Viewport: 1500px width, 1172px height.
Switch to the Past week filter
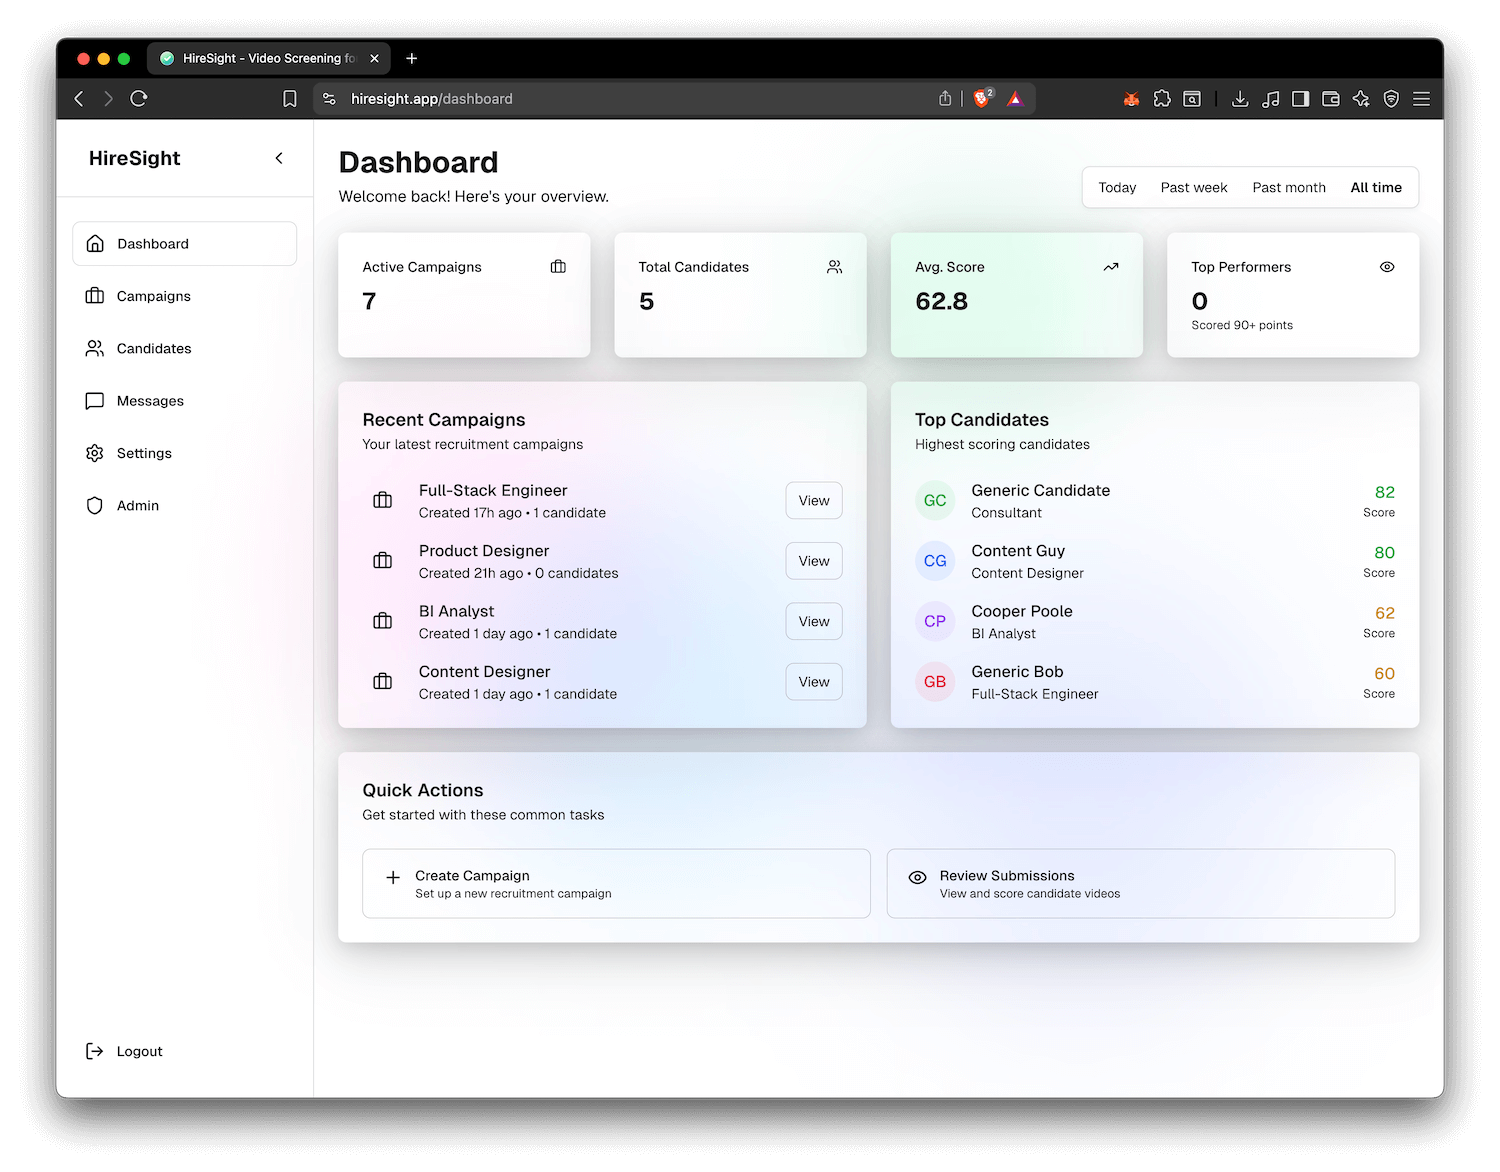click(x=1193, y=187)
